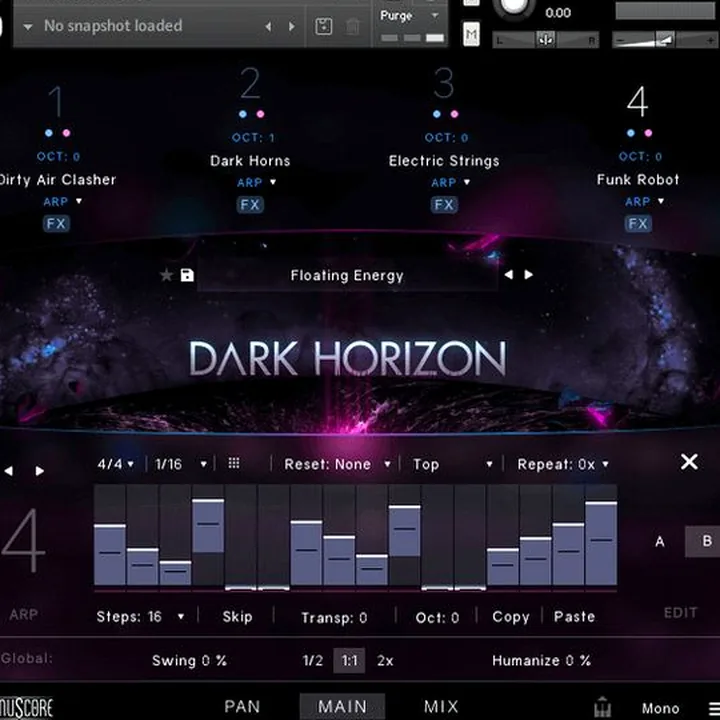Click the blue dot under layer 1

point(49,133)
